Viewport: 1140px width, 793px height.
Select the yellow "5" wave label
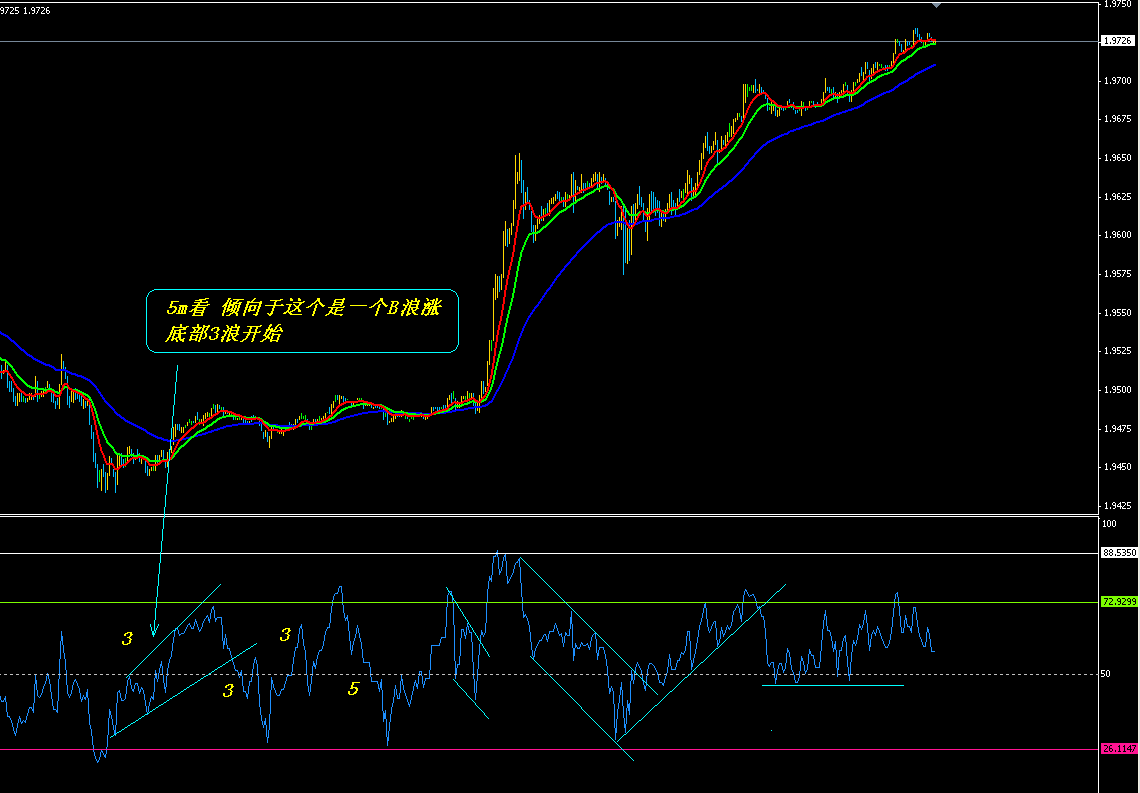click(353, 689)
